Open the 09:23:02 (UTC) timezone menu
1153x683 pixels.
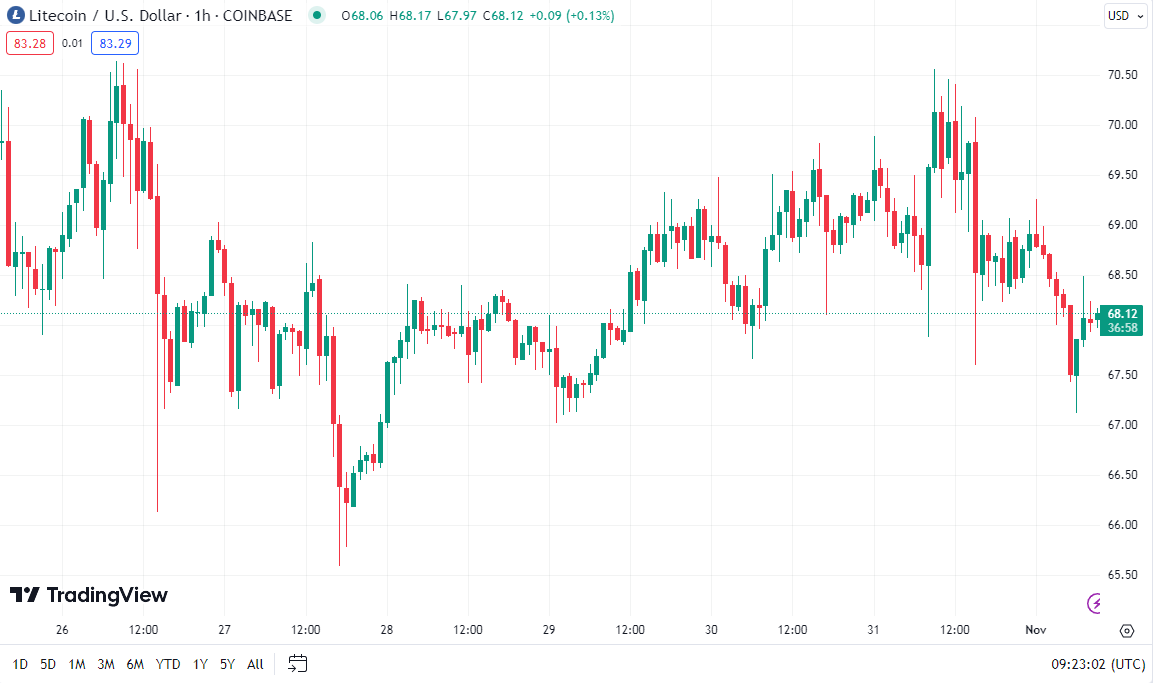[x=1097, y=664]
